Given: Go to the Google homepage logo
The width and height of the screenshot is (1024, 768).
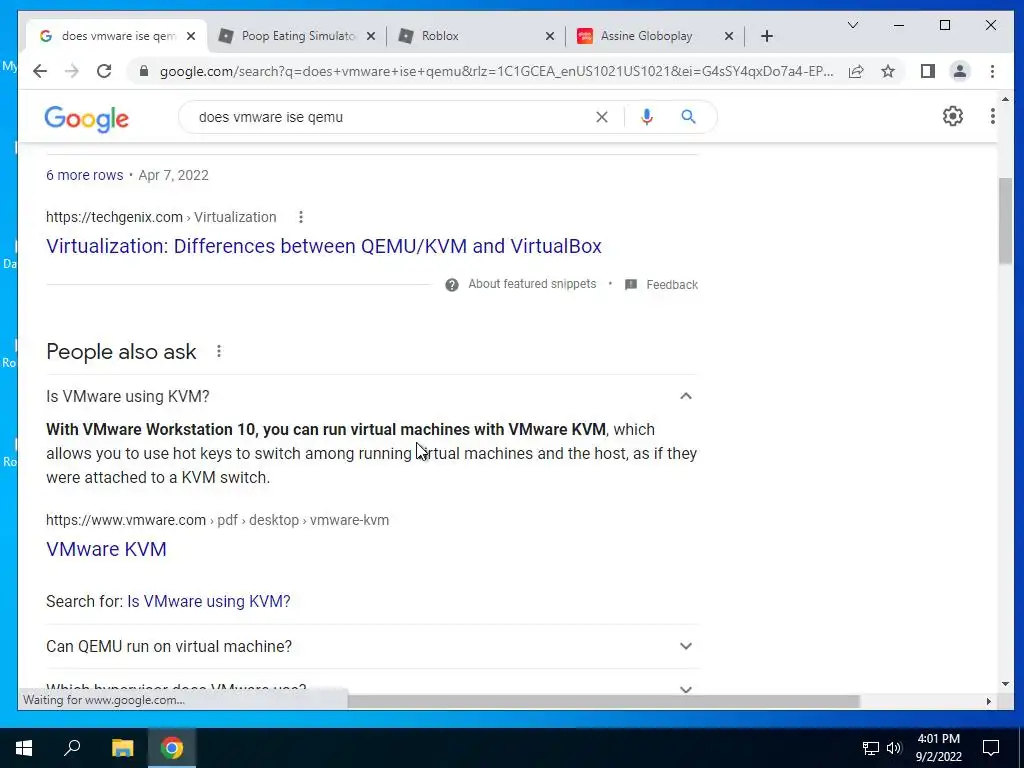Looking at the screenshot, I should (86, 118).
